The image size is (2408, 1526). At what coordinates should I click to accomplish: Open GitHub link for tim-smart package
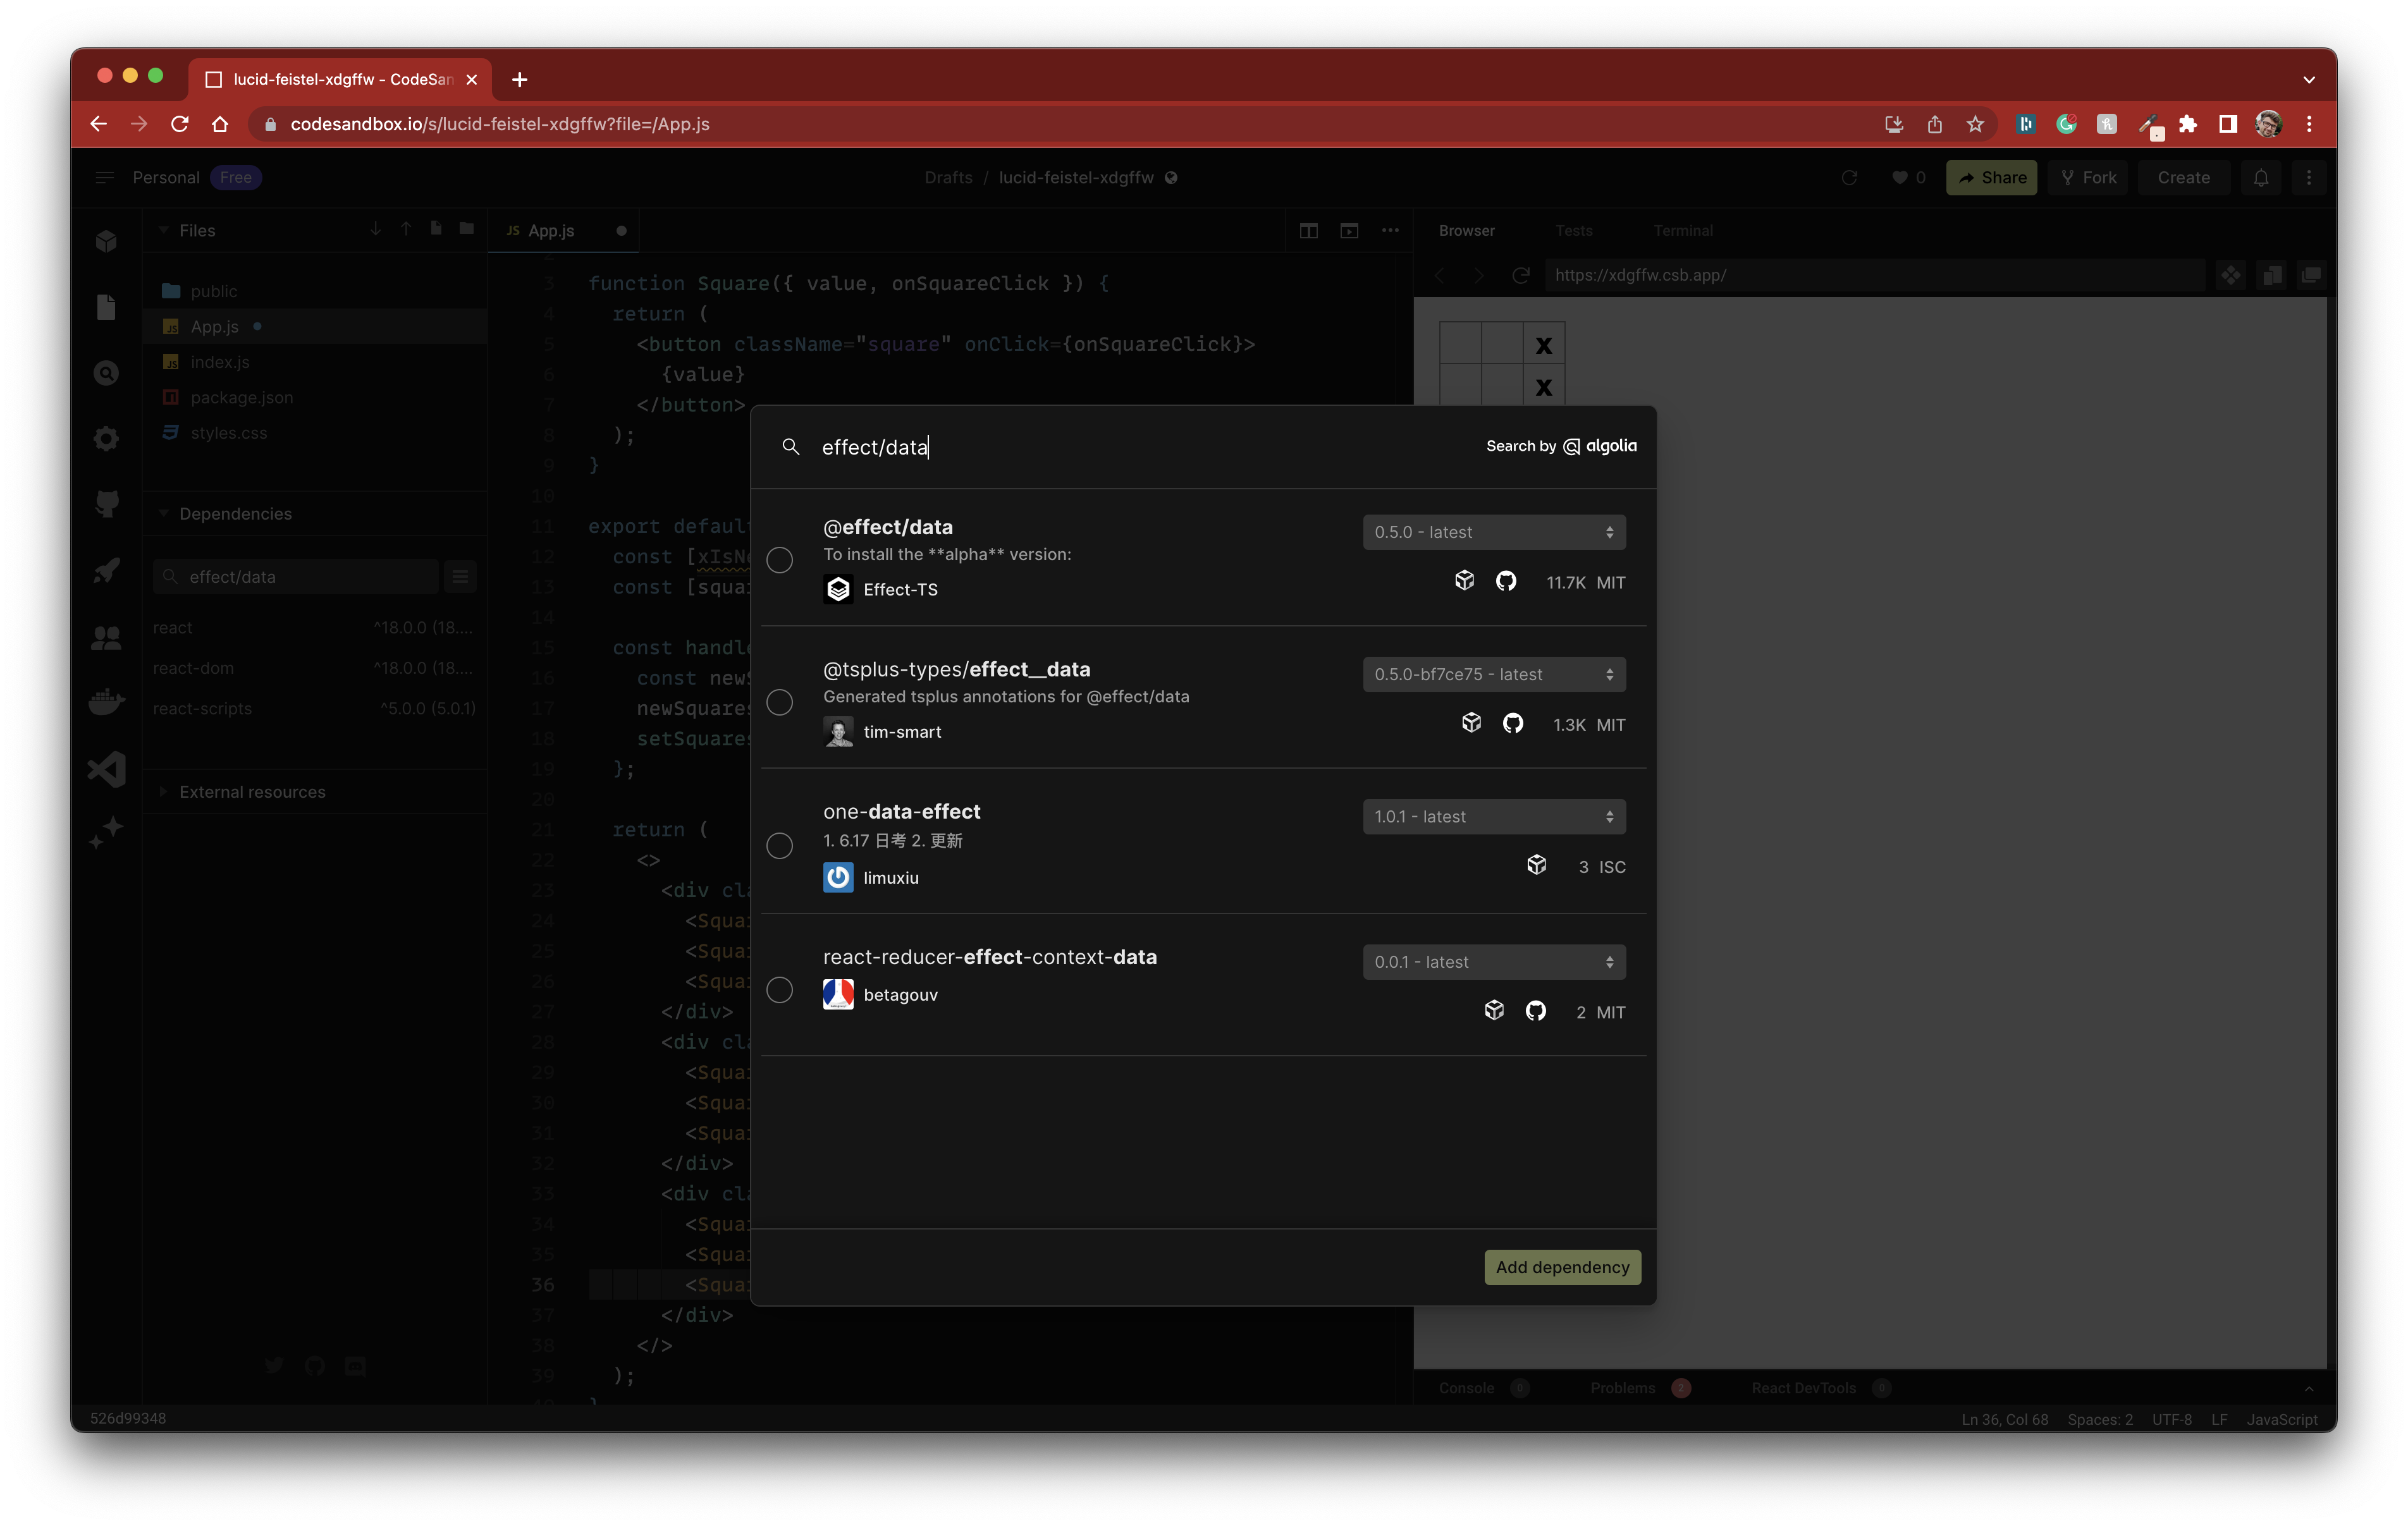point(1513,723)
